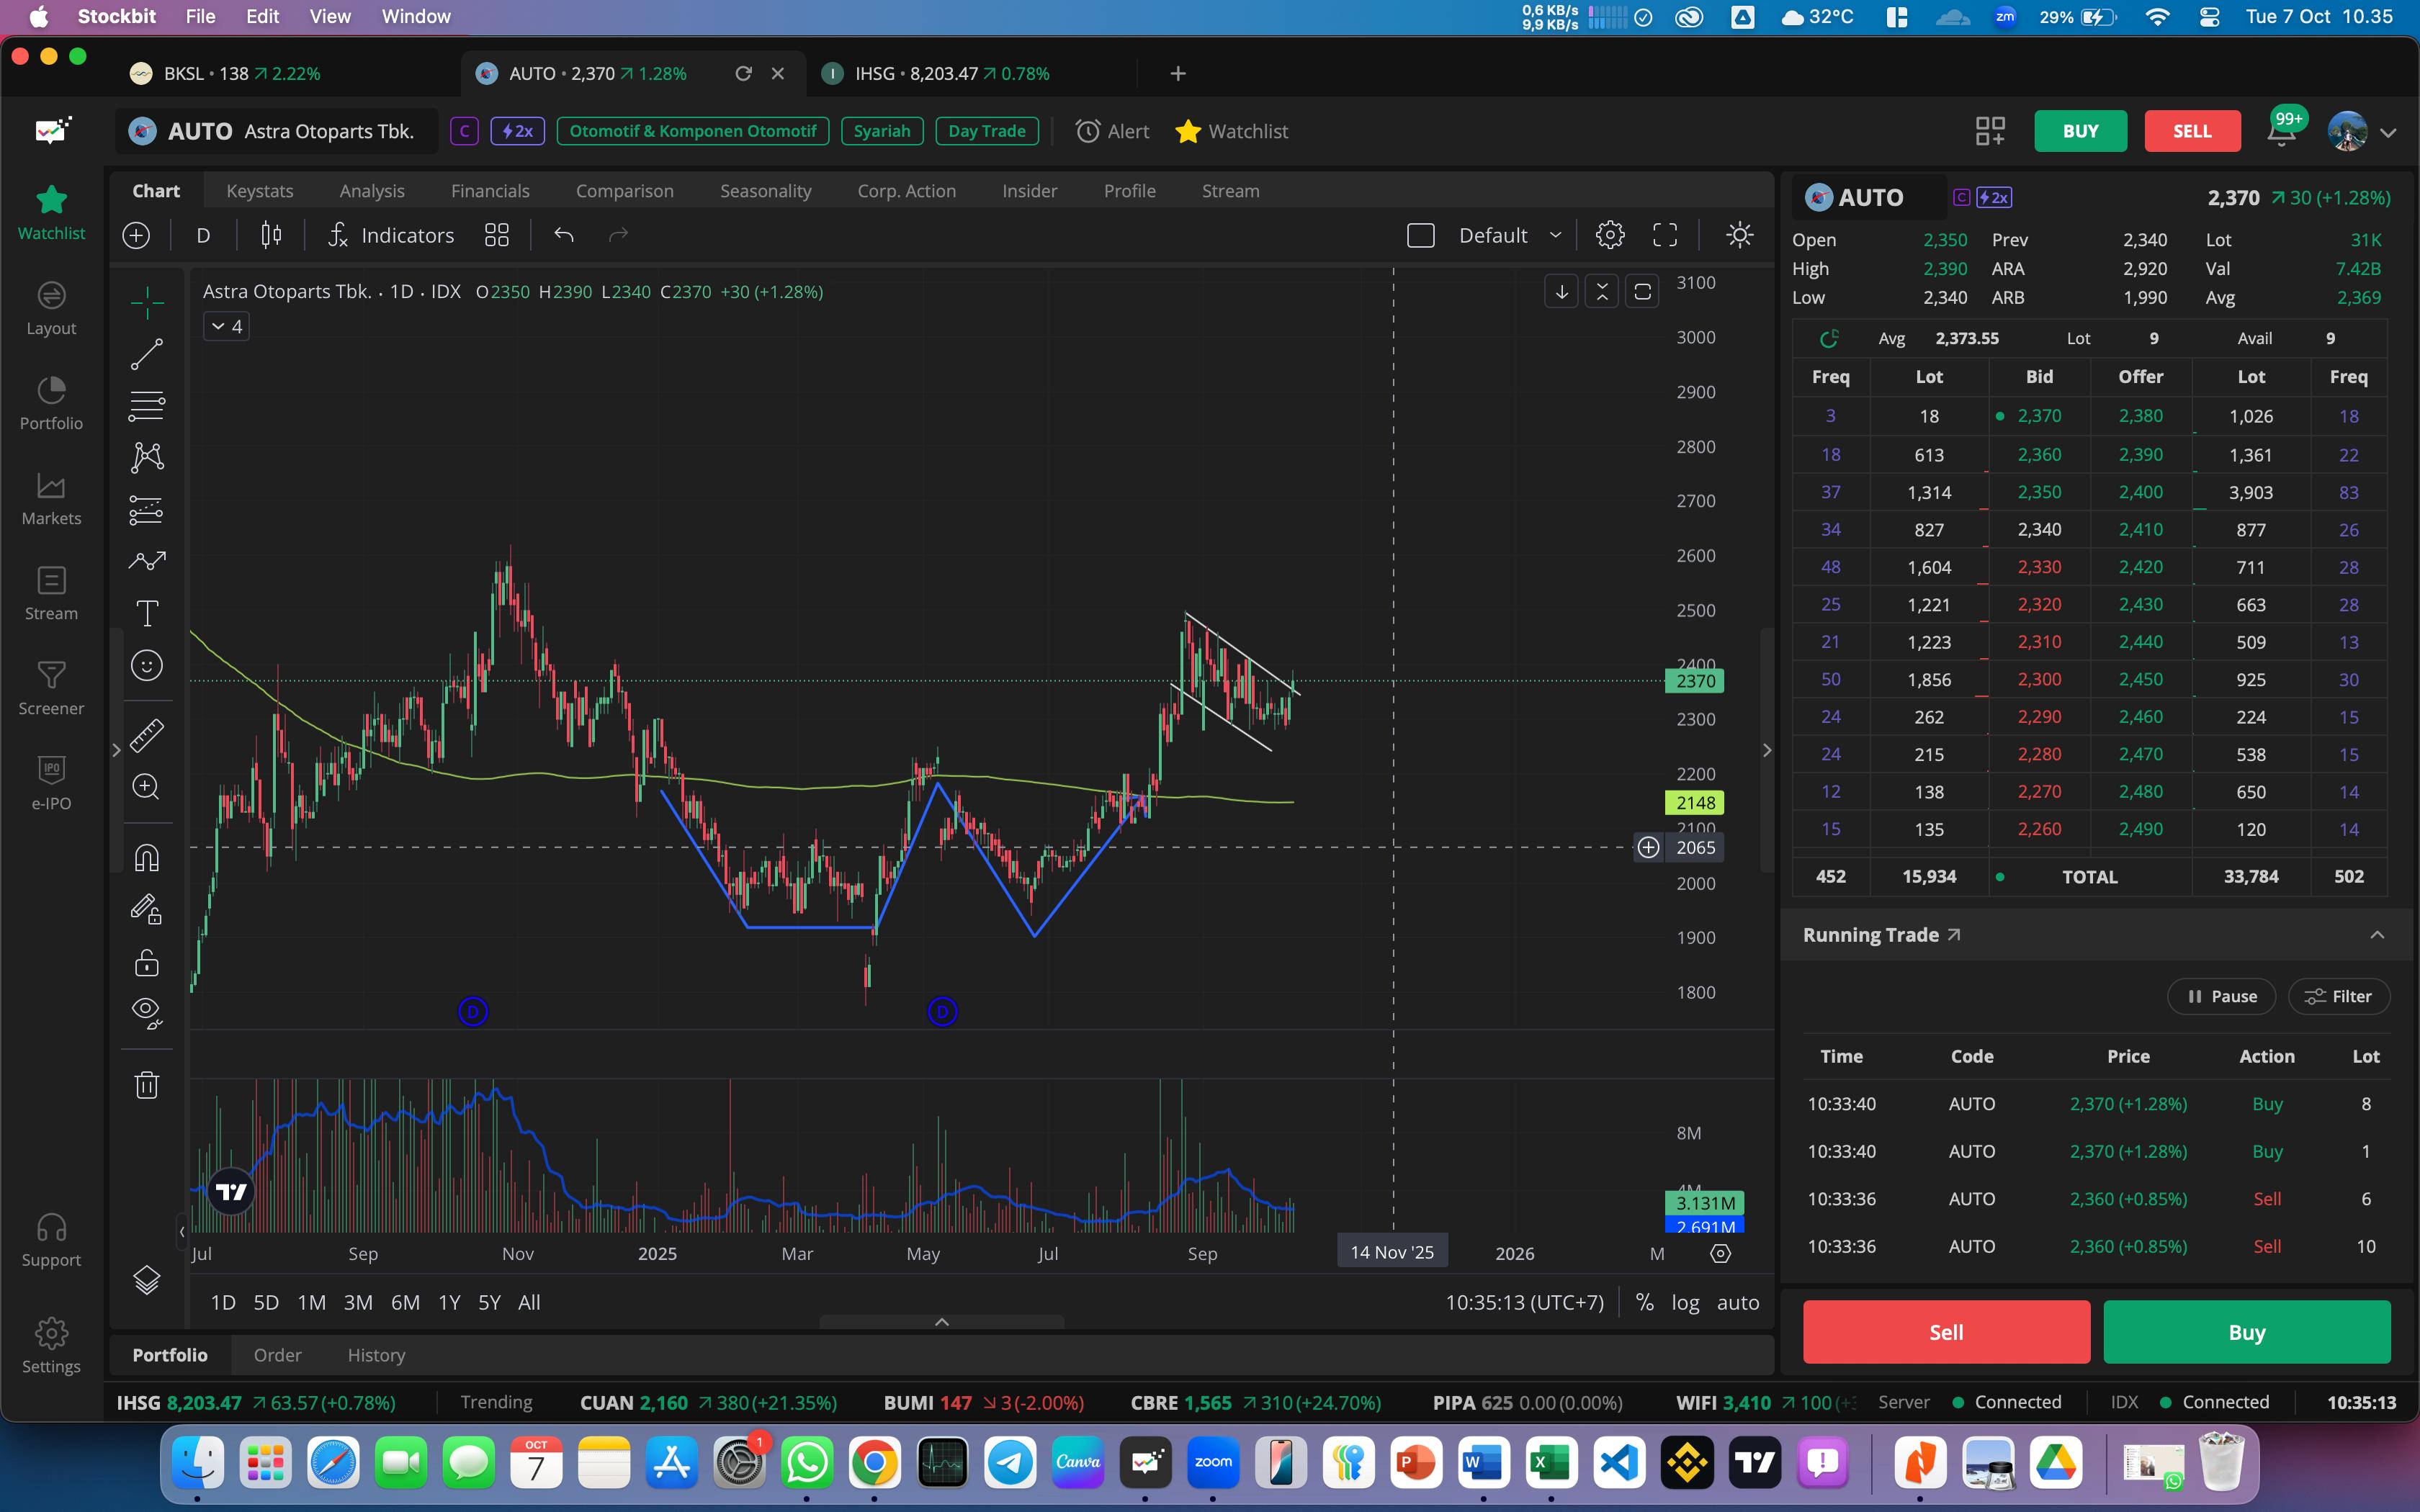This screenshot has height=1512, width=2420.
Task: Expand the indicator legend showing 4
Action: (226, 326)
